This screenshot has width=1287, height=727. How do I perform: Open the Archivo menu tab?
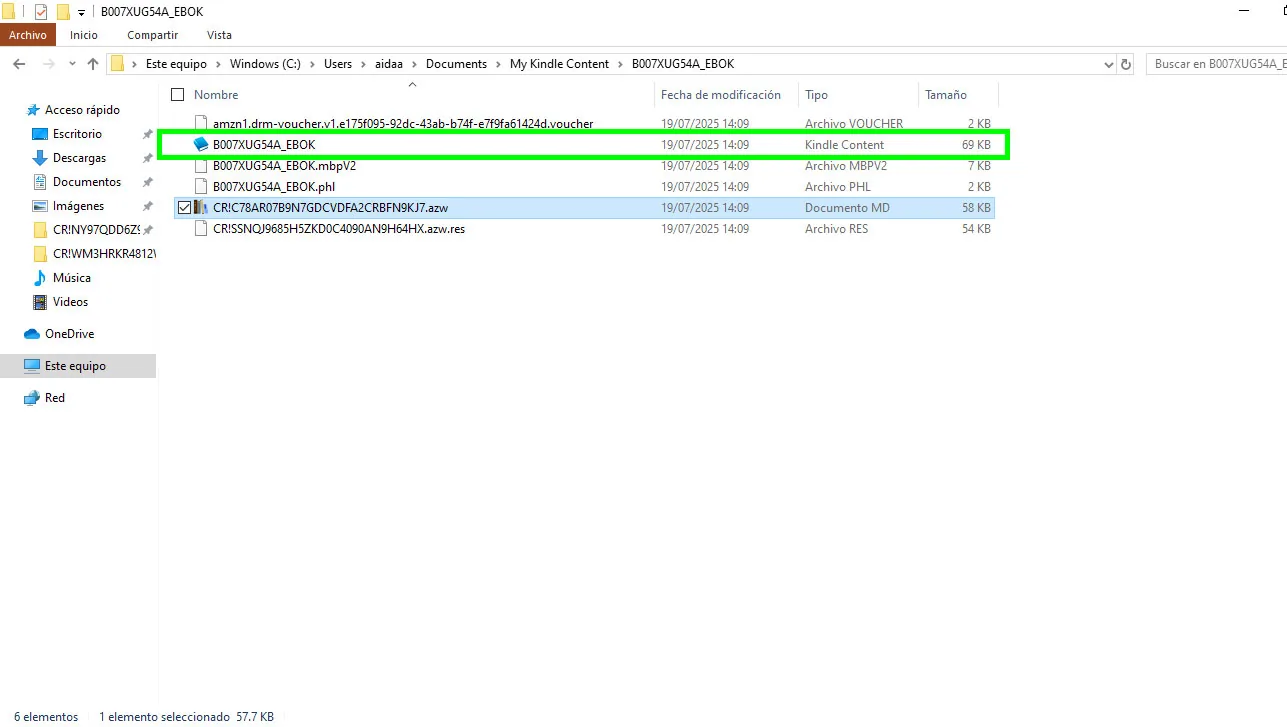click(28, 35)
